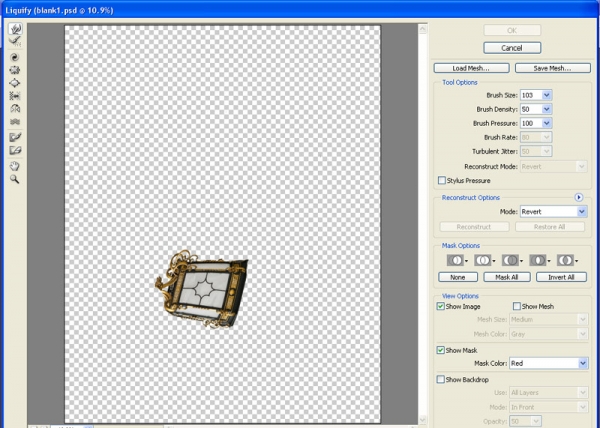Toggle Show Mask checkbox
This screenshot has width=600, height=428.
pos(441,350)
